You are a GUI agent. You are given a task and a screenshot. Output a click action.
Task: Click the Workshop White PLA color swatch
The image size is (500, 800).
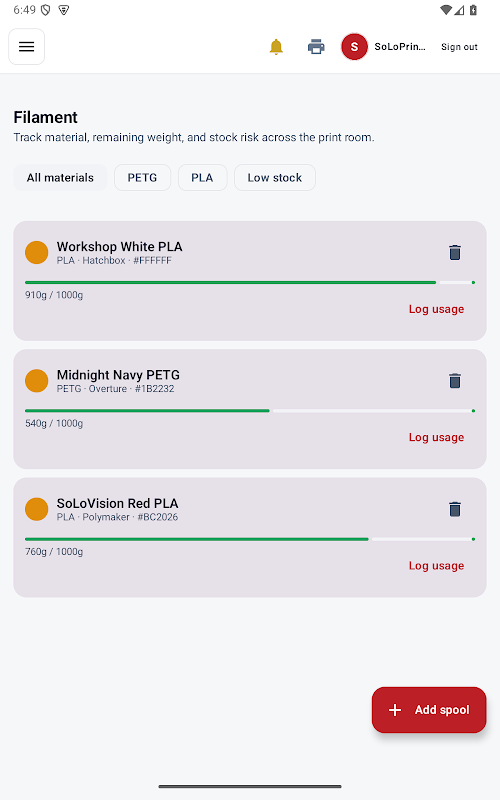(37, 253)
